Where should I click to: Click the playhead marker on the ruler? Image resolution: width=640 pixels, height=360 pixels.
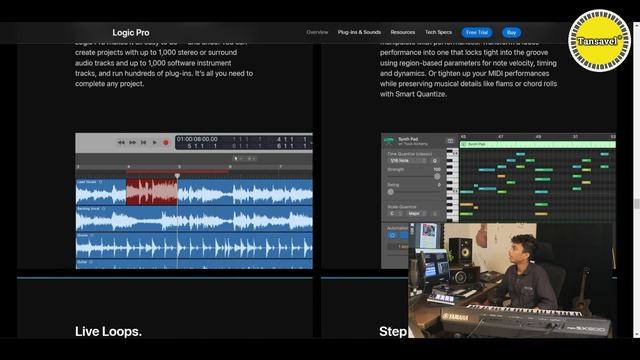177,176
